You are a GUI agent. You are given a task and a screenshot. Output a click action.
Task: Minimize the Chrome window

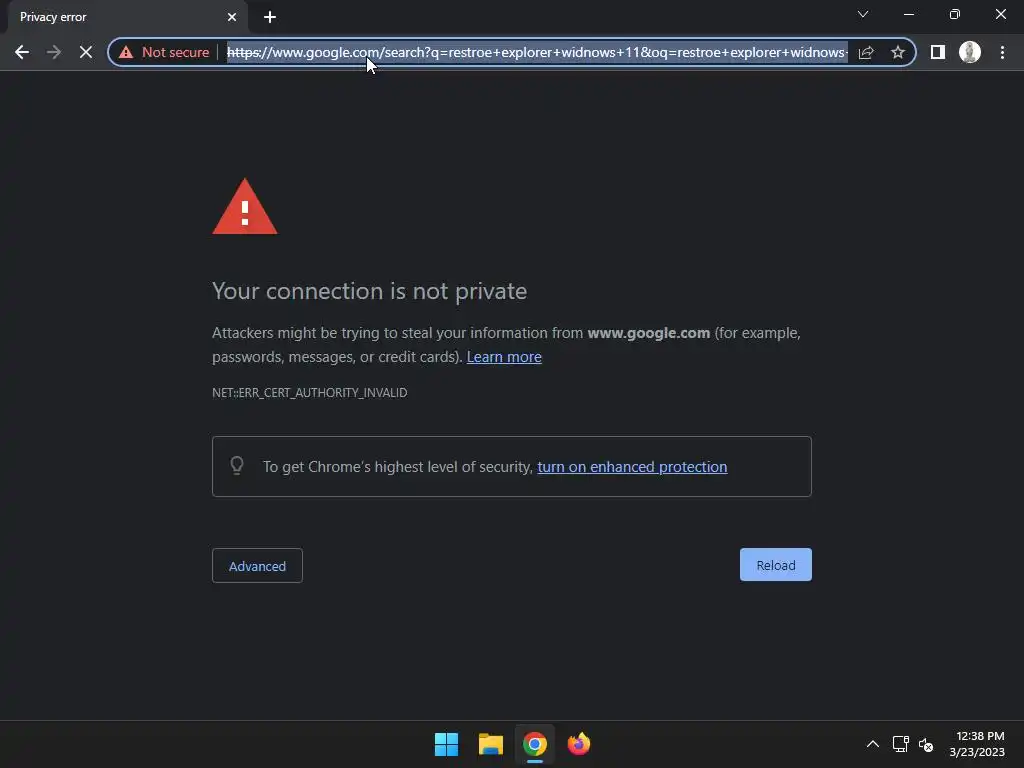tap(908, 14)
